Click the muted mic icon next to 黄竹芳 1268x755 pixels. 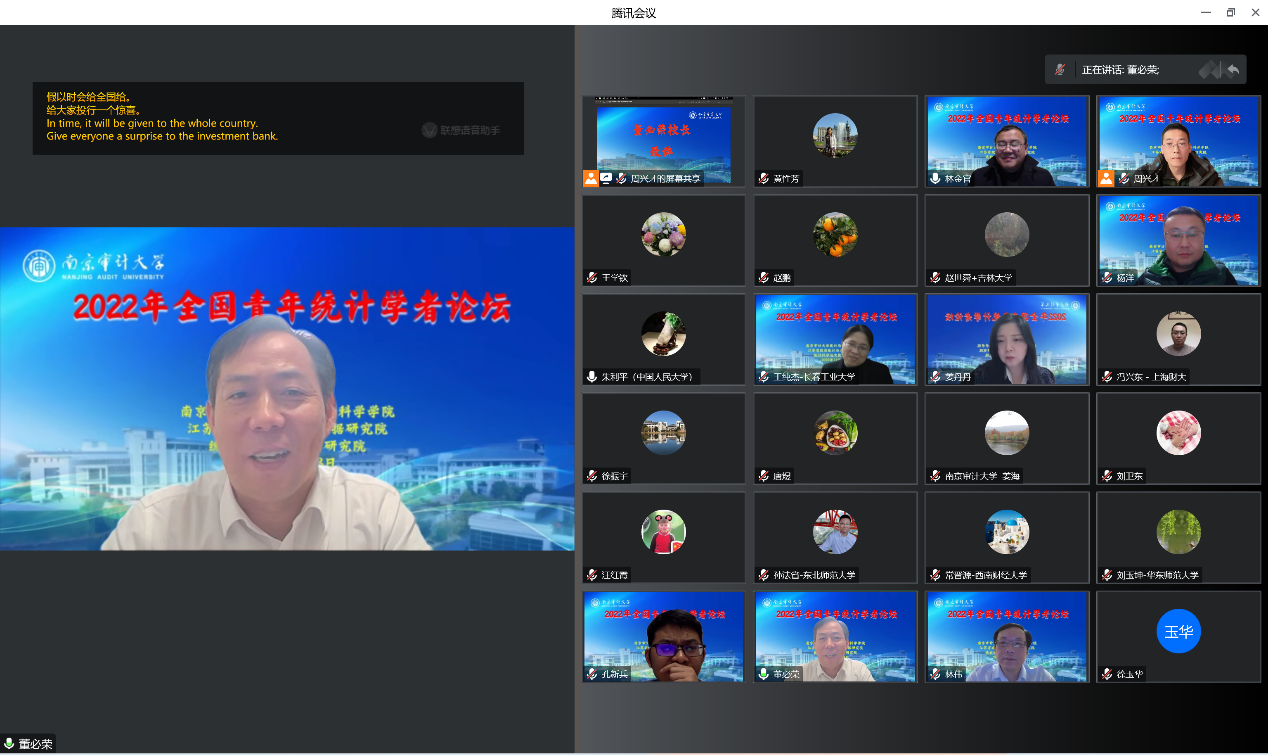click(764, 179)
